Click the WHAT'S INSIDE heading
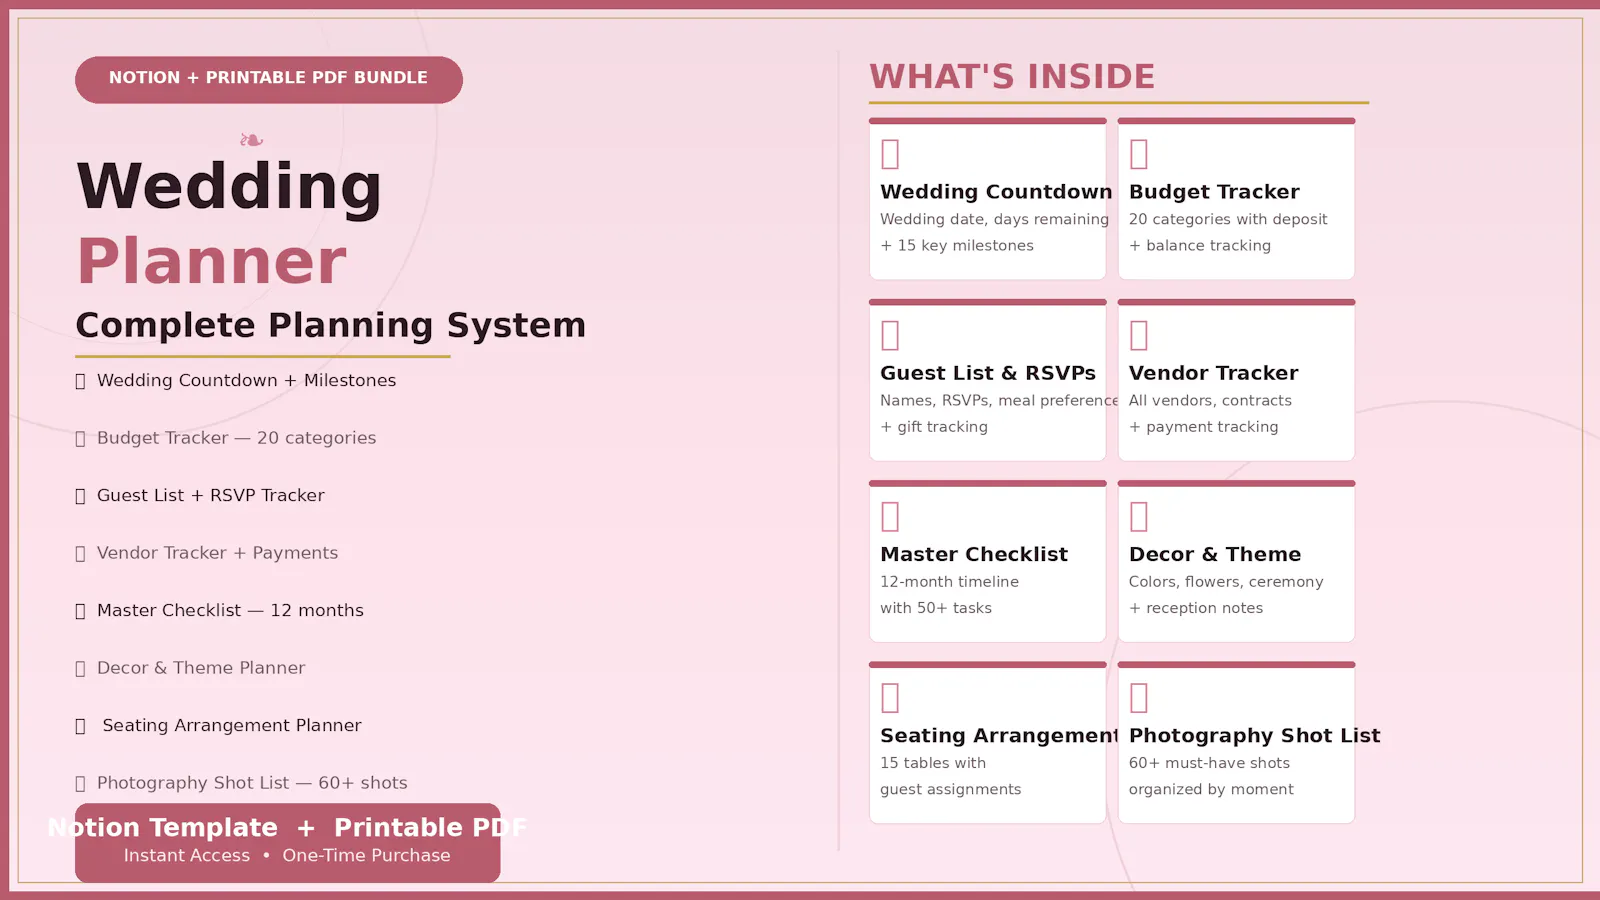The width and height of the screenshot is (1600, 900). point(1012,77)
